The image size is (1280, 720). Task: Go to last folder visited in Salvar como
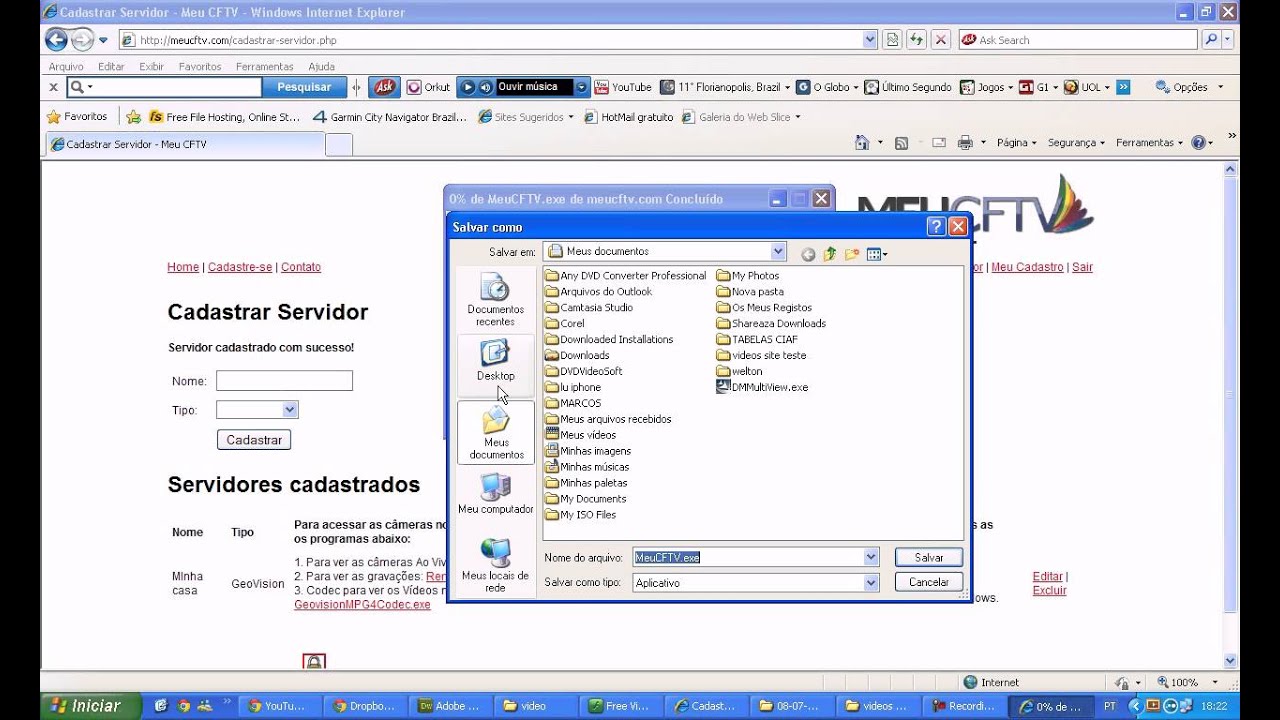pyautogui.click(x=808, y=254)
